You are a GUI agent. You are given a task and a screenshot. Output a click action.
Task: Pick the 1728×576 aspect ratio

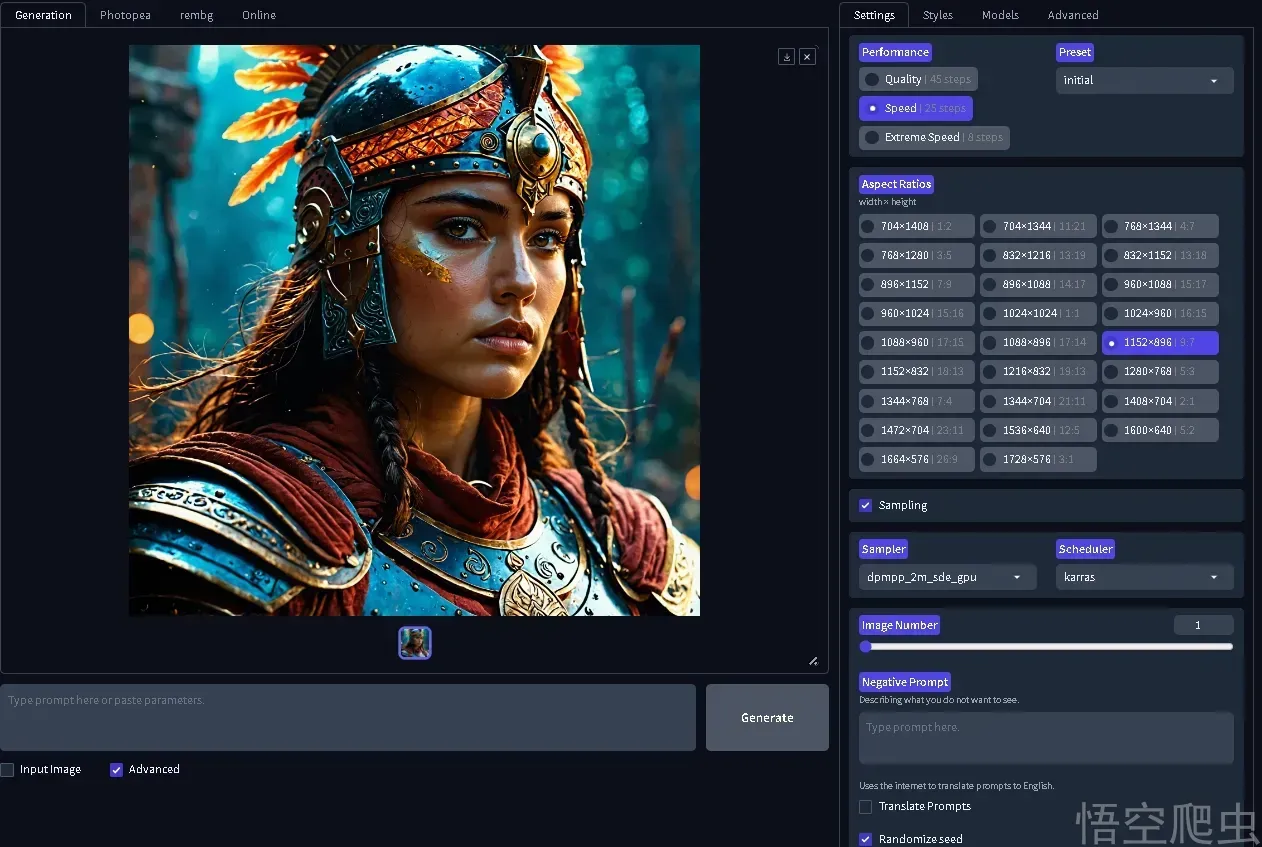click(x=1038, y=459)
